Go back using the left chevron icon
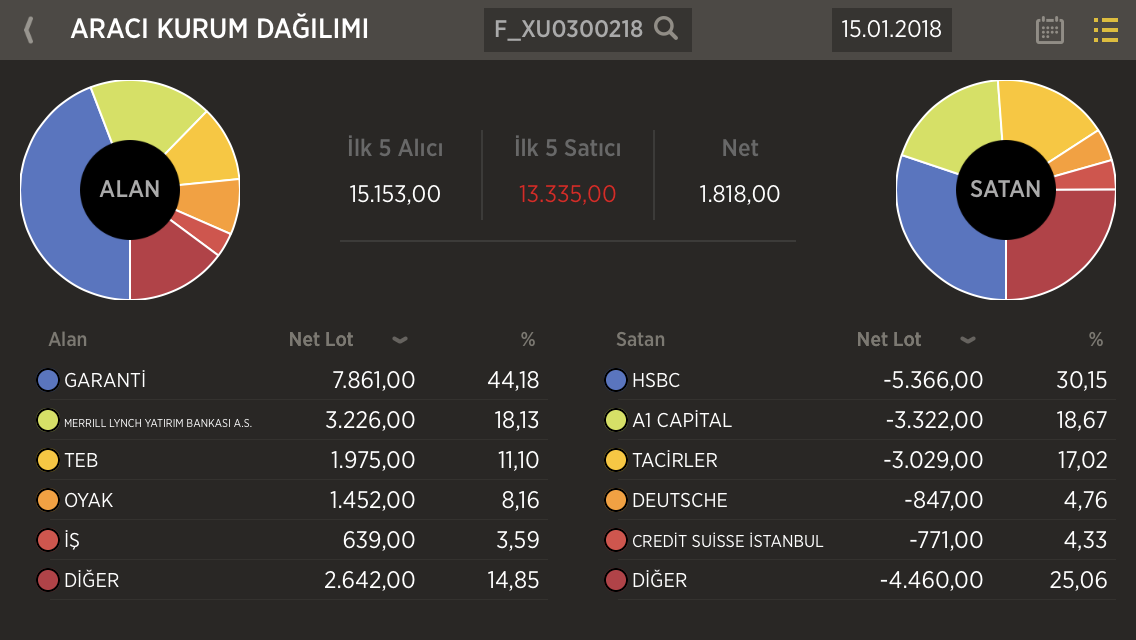 point(29,30)
